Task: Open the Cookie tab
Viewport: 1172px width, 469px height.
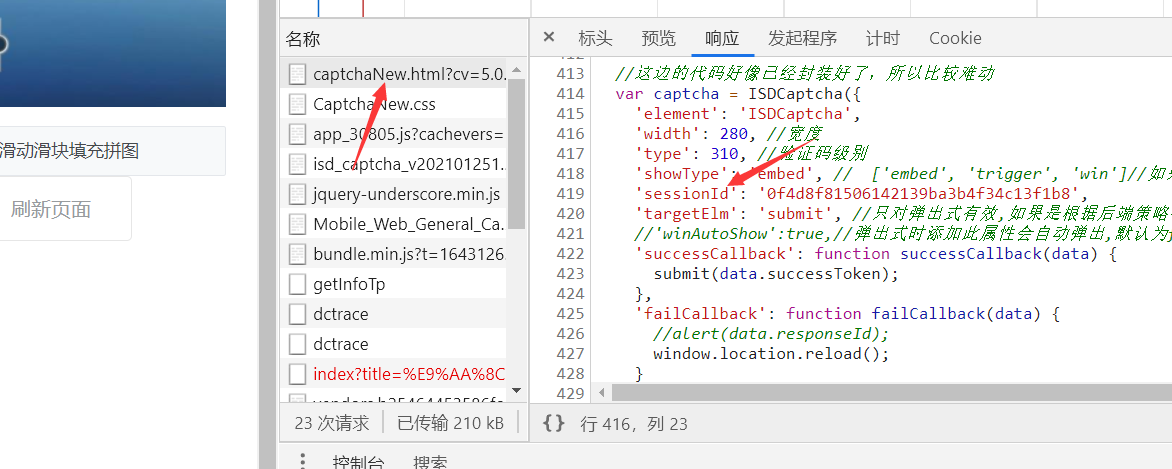Action: pos(955,38)
